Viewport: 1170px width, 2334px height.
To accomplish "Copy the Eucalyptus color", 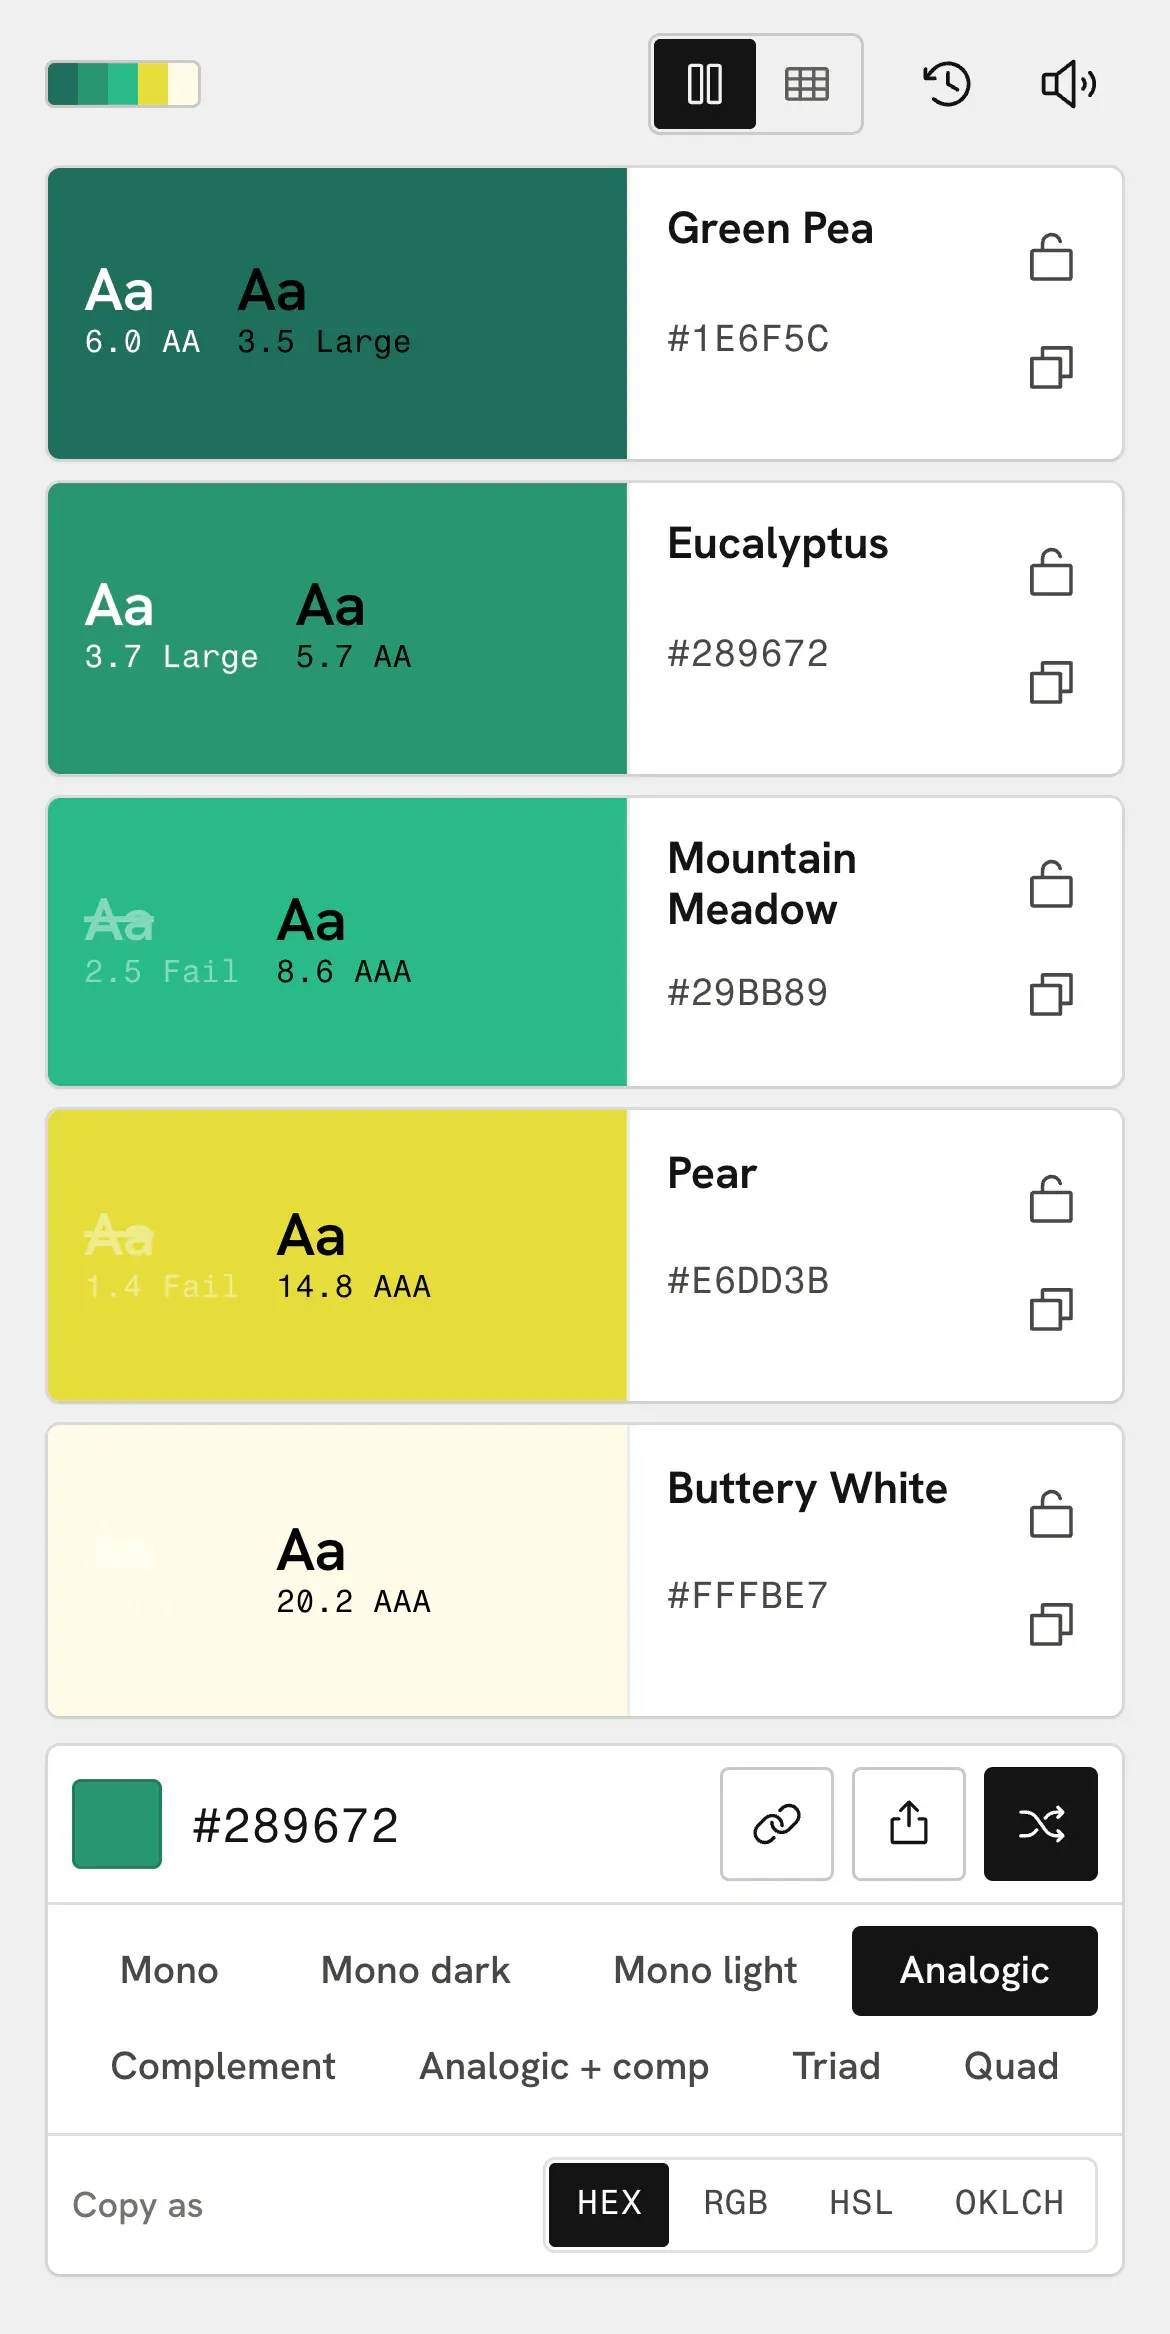I will point(1051,682).
